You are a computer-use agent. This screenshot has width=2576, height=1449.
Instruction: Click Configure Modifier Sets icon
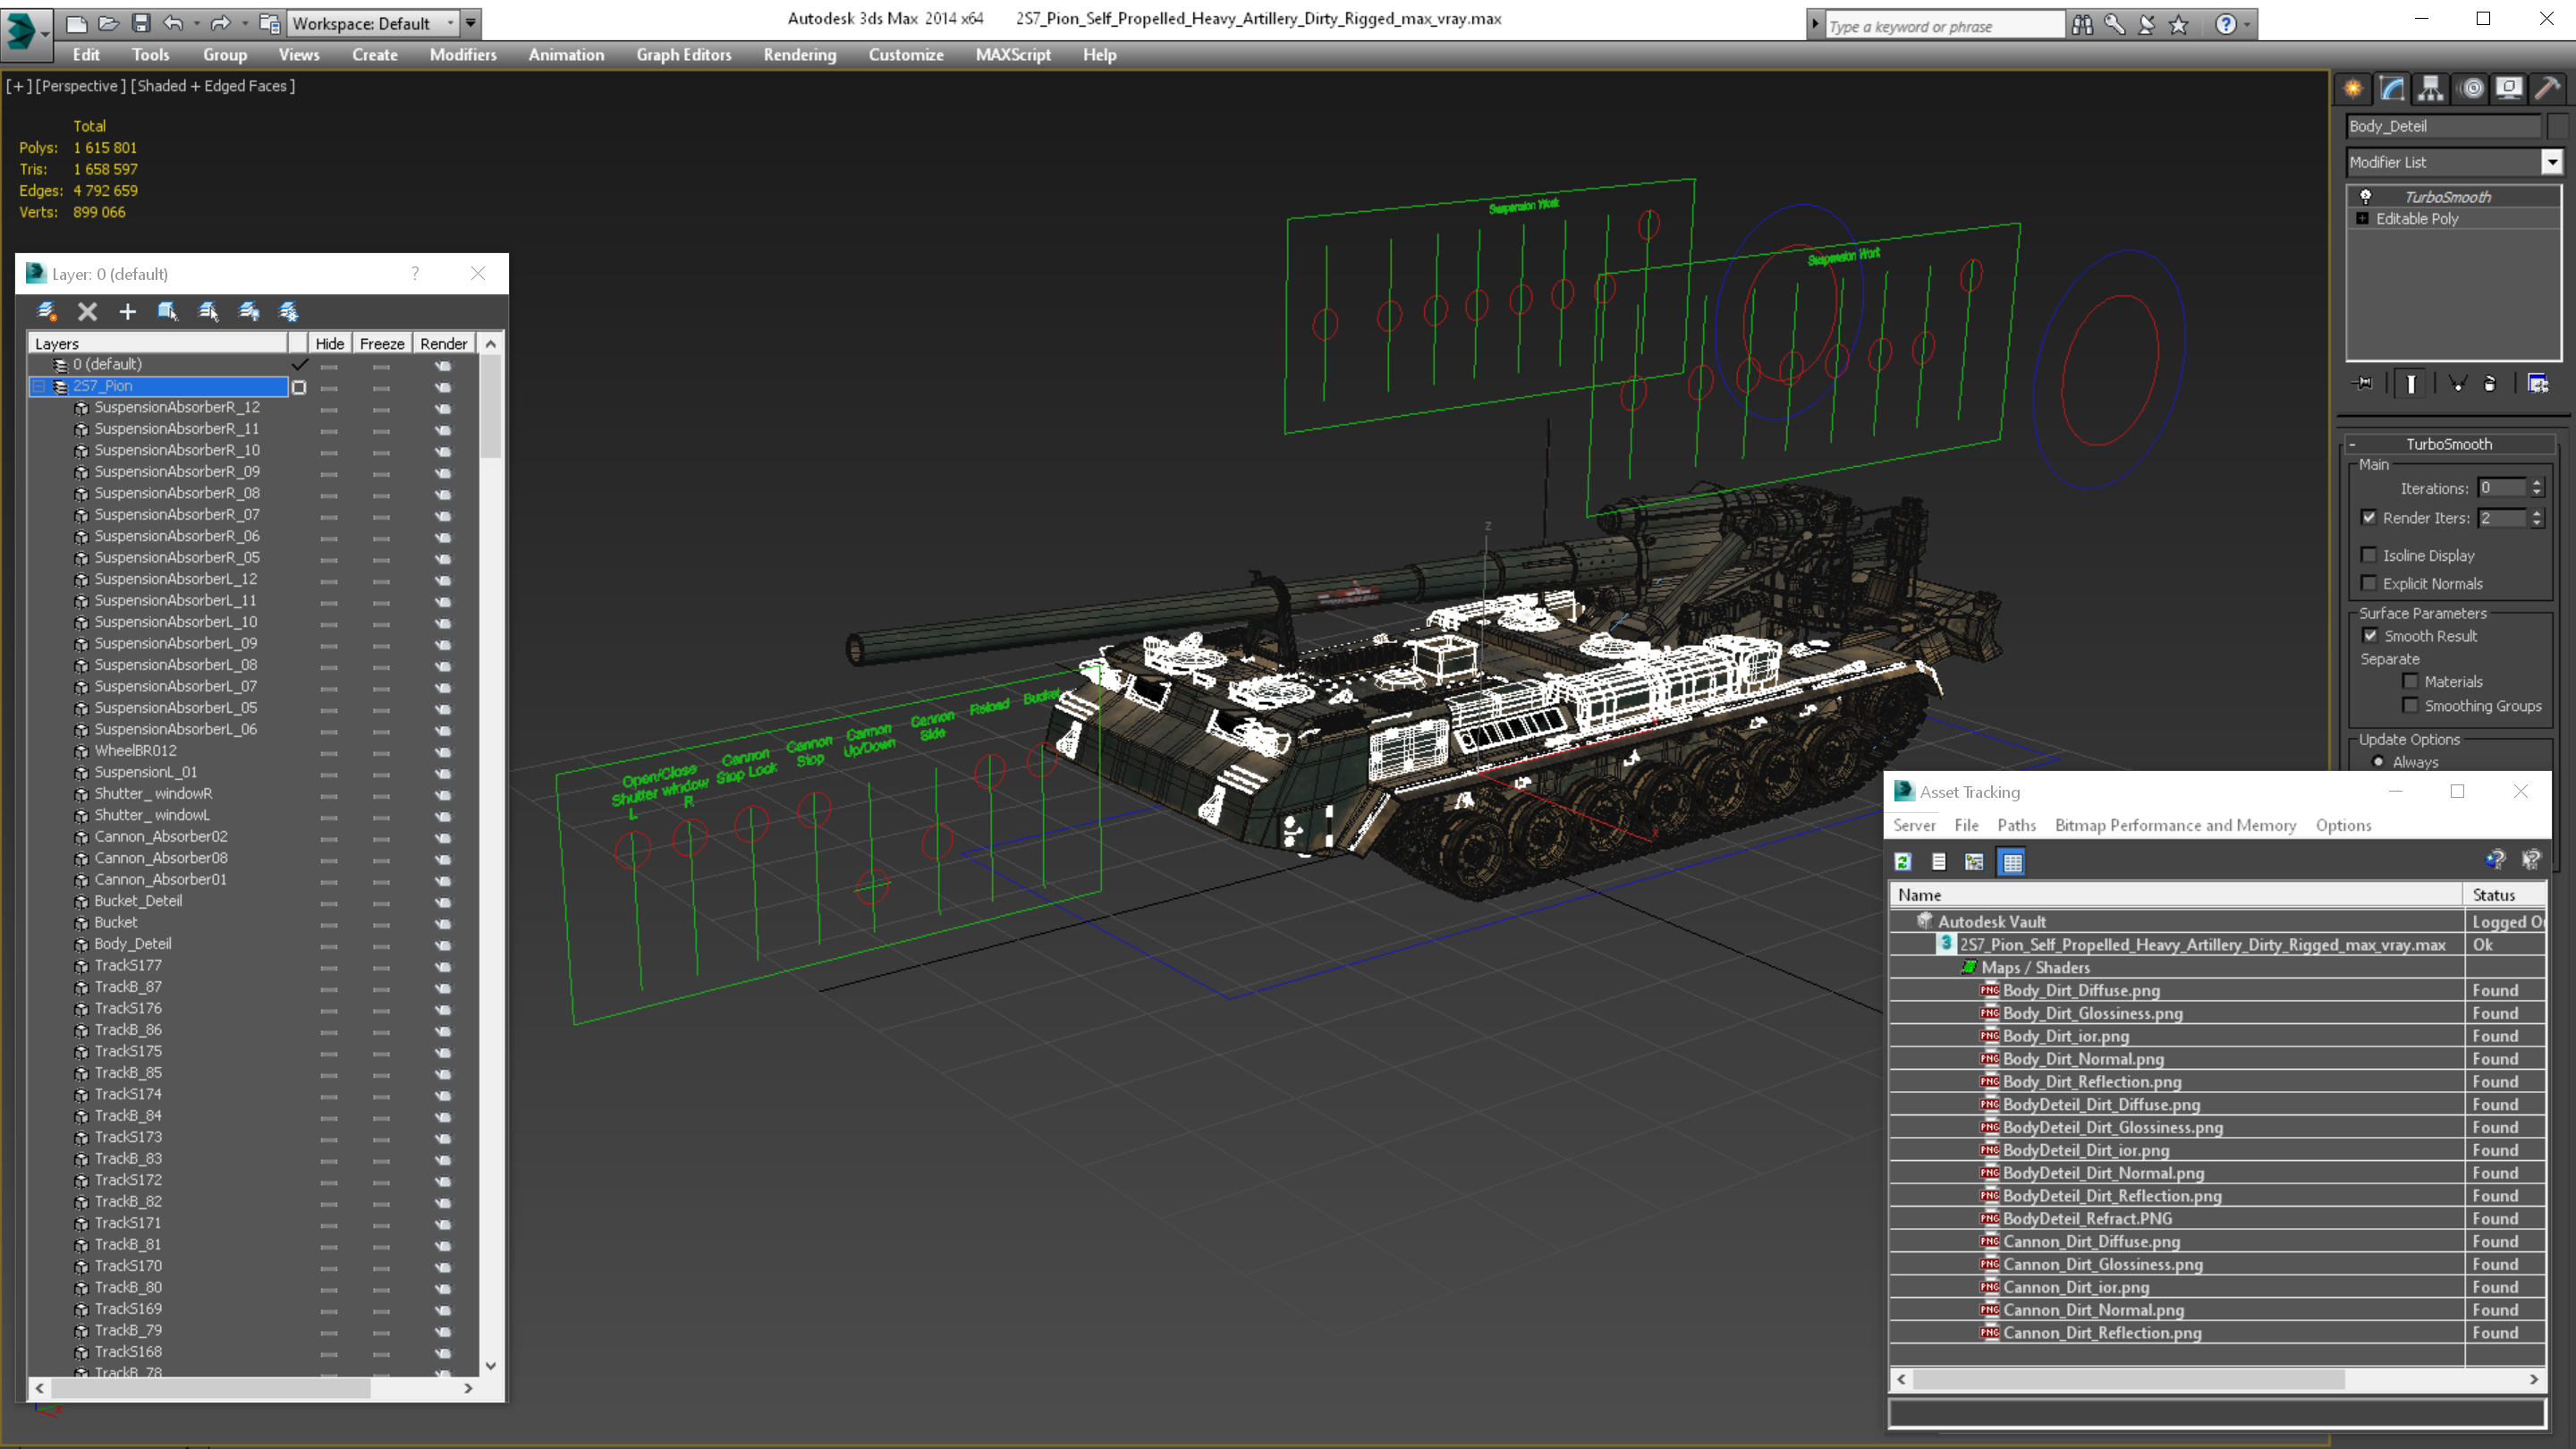[x=2538, y=384]
